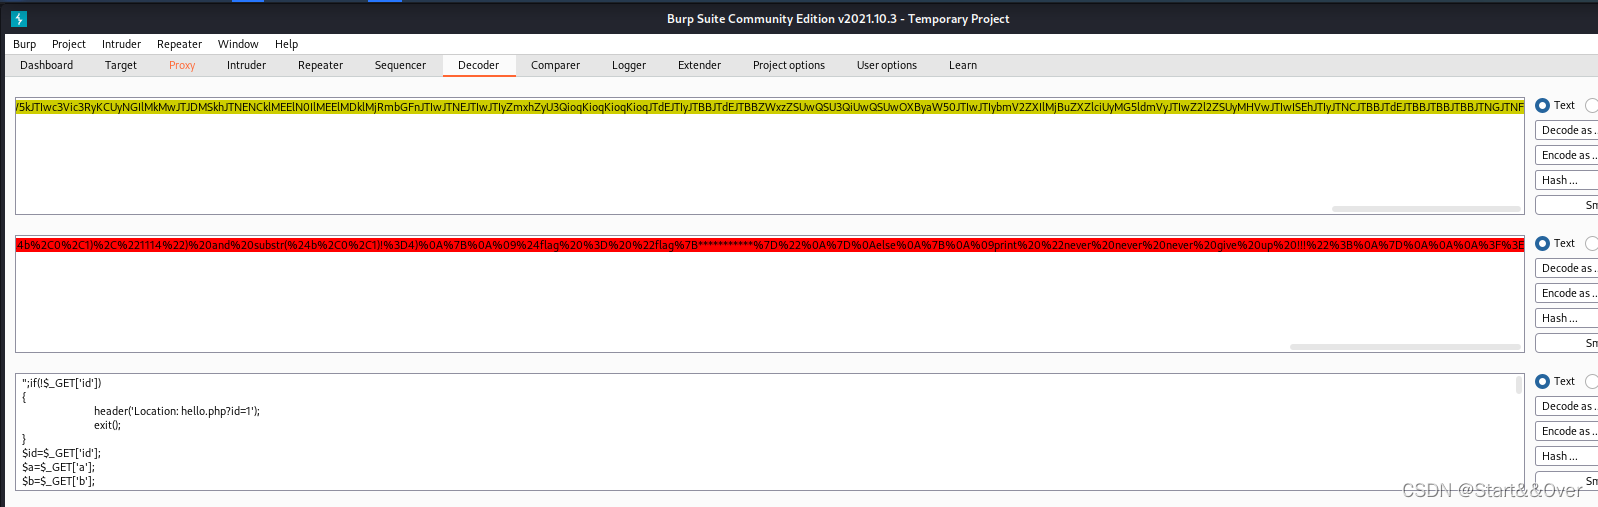The image size is (1598, 507).
Task: Open the Window menu
Action: (x=238, y=44)
